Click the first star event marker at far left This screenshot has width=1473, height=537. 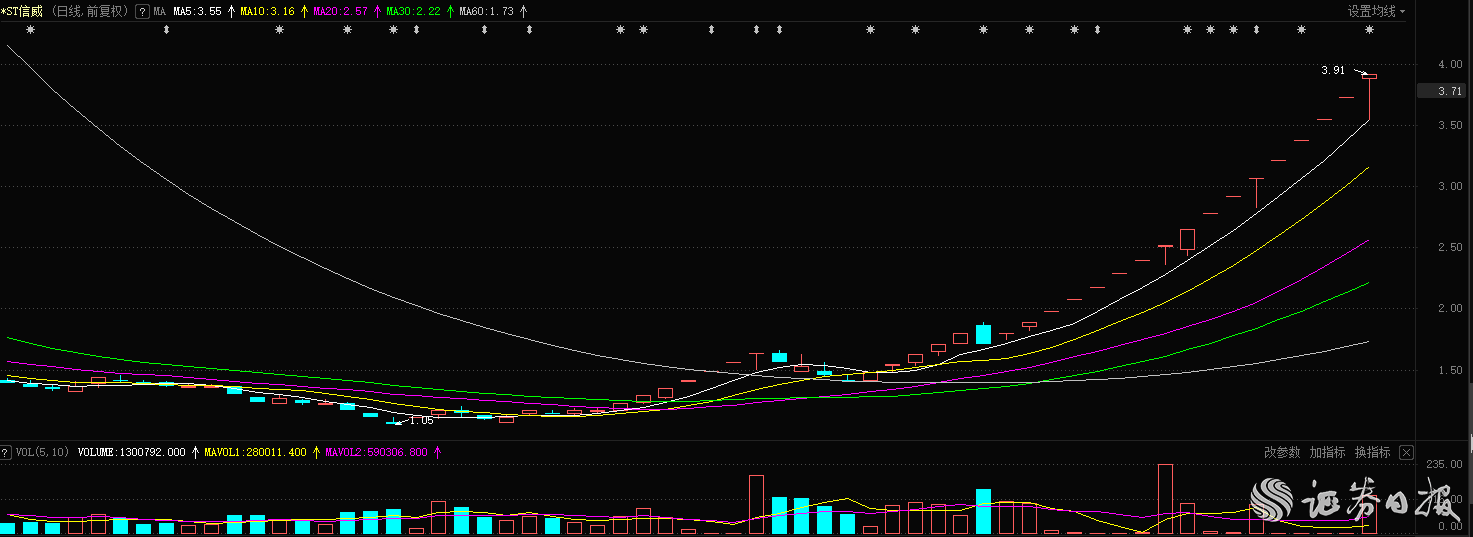pyautogui.click(x=30, y=30)
